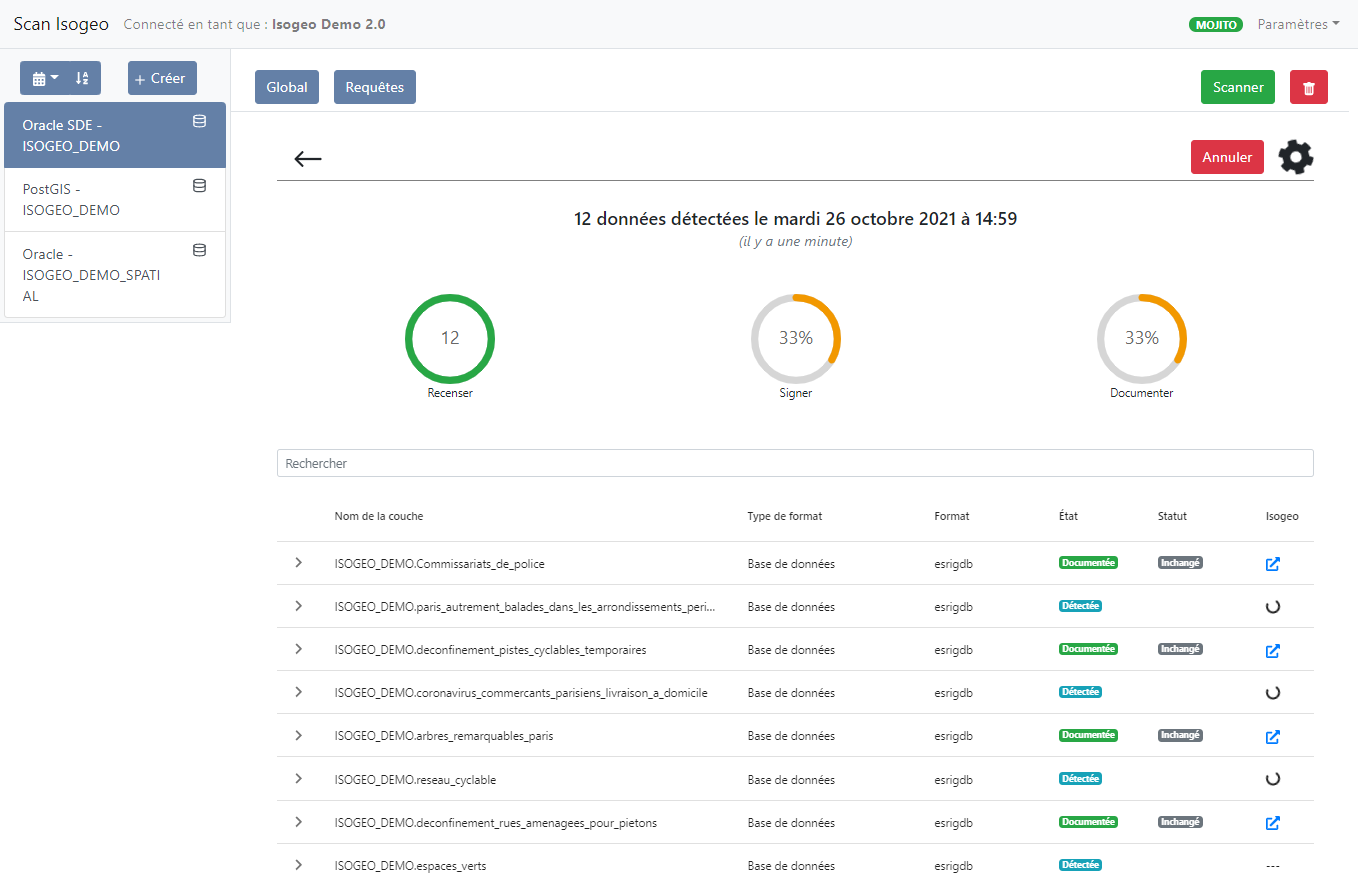The width and height of the screenshot is (1358, 886).
Task: Select Oracle - ISOGEO_DEMO_SPATIAL entry
Action: [x=115, y=275]
